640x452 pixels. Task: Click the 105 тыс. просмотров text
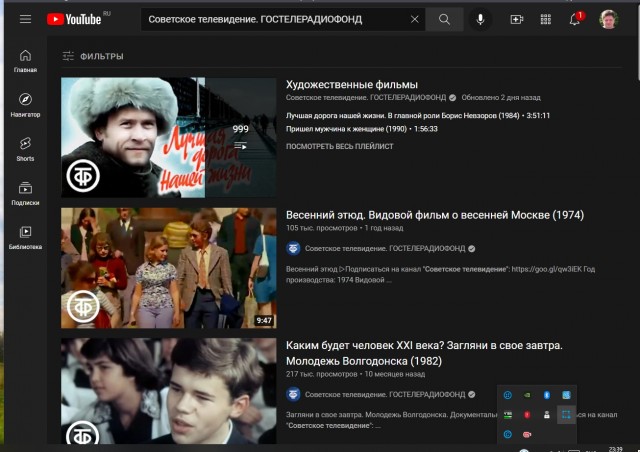click(x=321, y=228)
